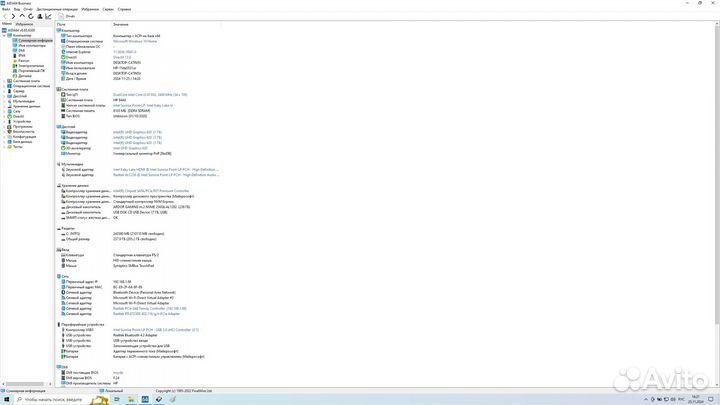720x405 pixels.
Task: Select the ARDOR GAMING disk drive row
Action: click(x=152, y=207)
